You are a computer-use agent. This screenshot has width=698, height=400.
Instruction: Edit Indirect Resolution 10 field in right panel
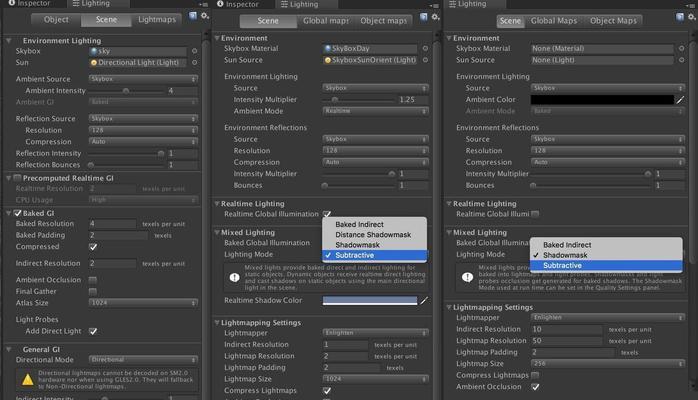point(567,329)
